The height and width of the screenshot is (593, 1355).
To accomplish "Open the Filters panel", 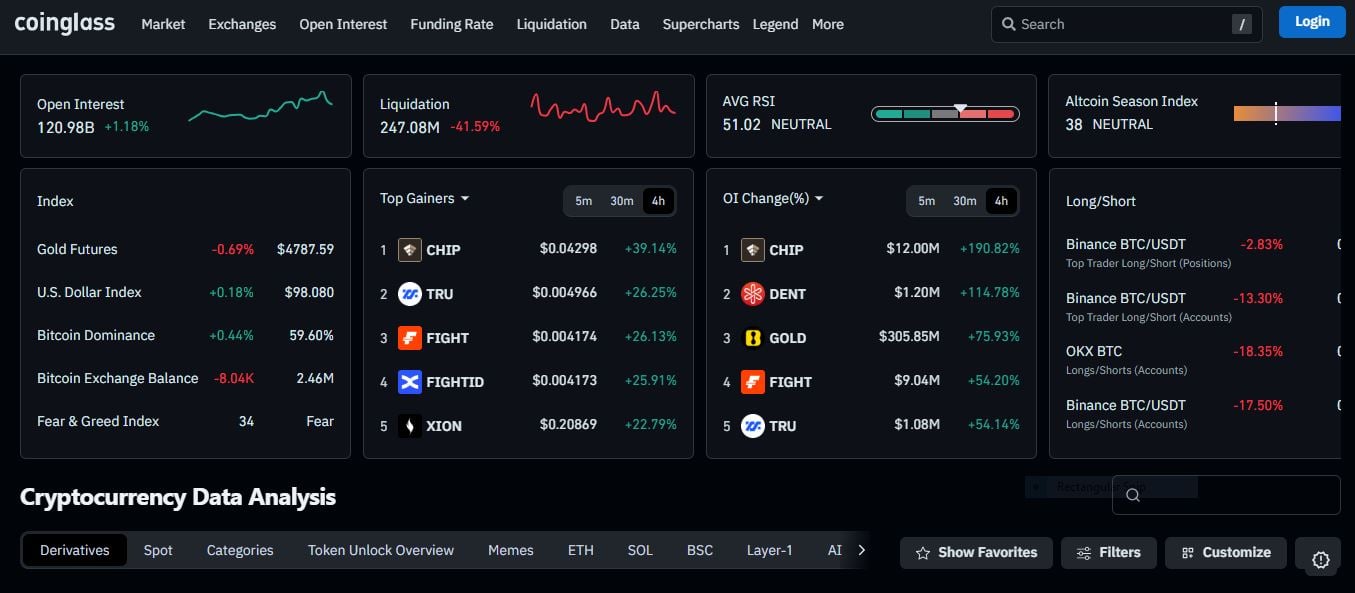I will tap(1108, 551).
